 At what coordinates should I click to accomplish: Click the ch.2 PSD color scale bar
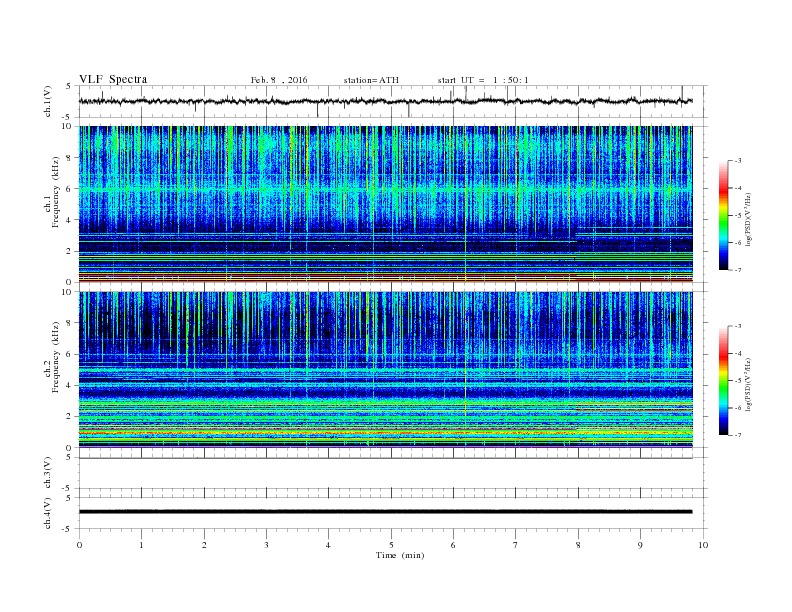724,381
